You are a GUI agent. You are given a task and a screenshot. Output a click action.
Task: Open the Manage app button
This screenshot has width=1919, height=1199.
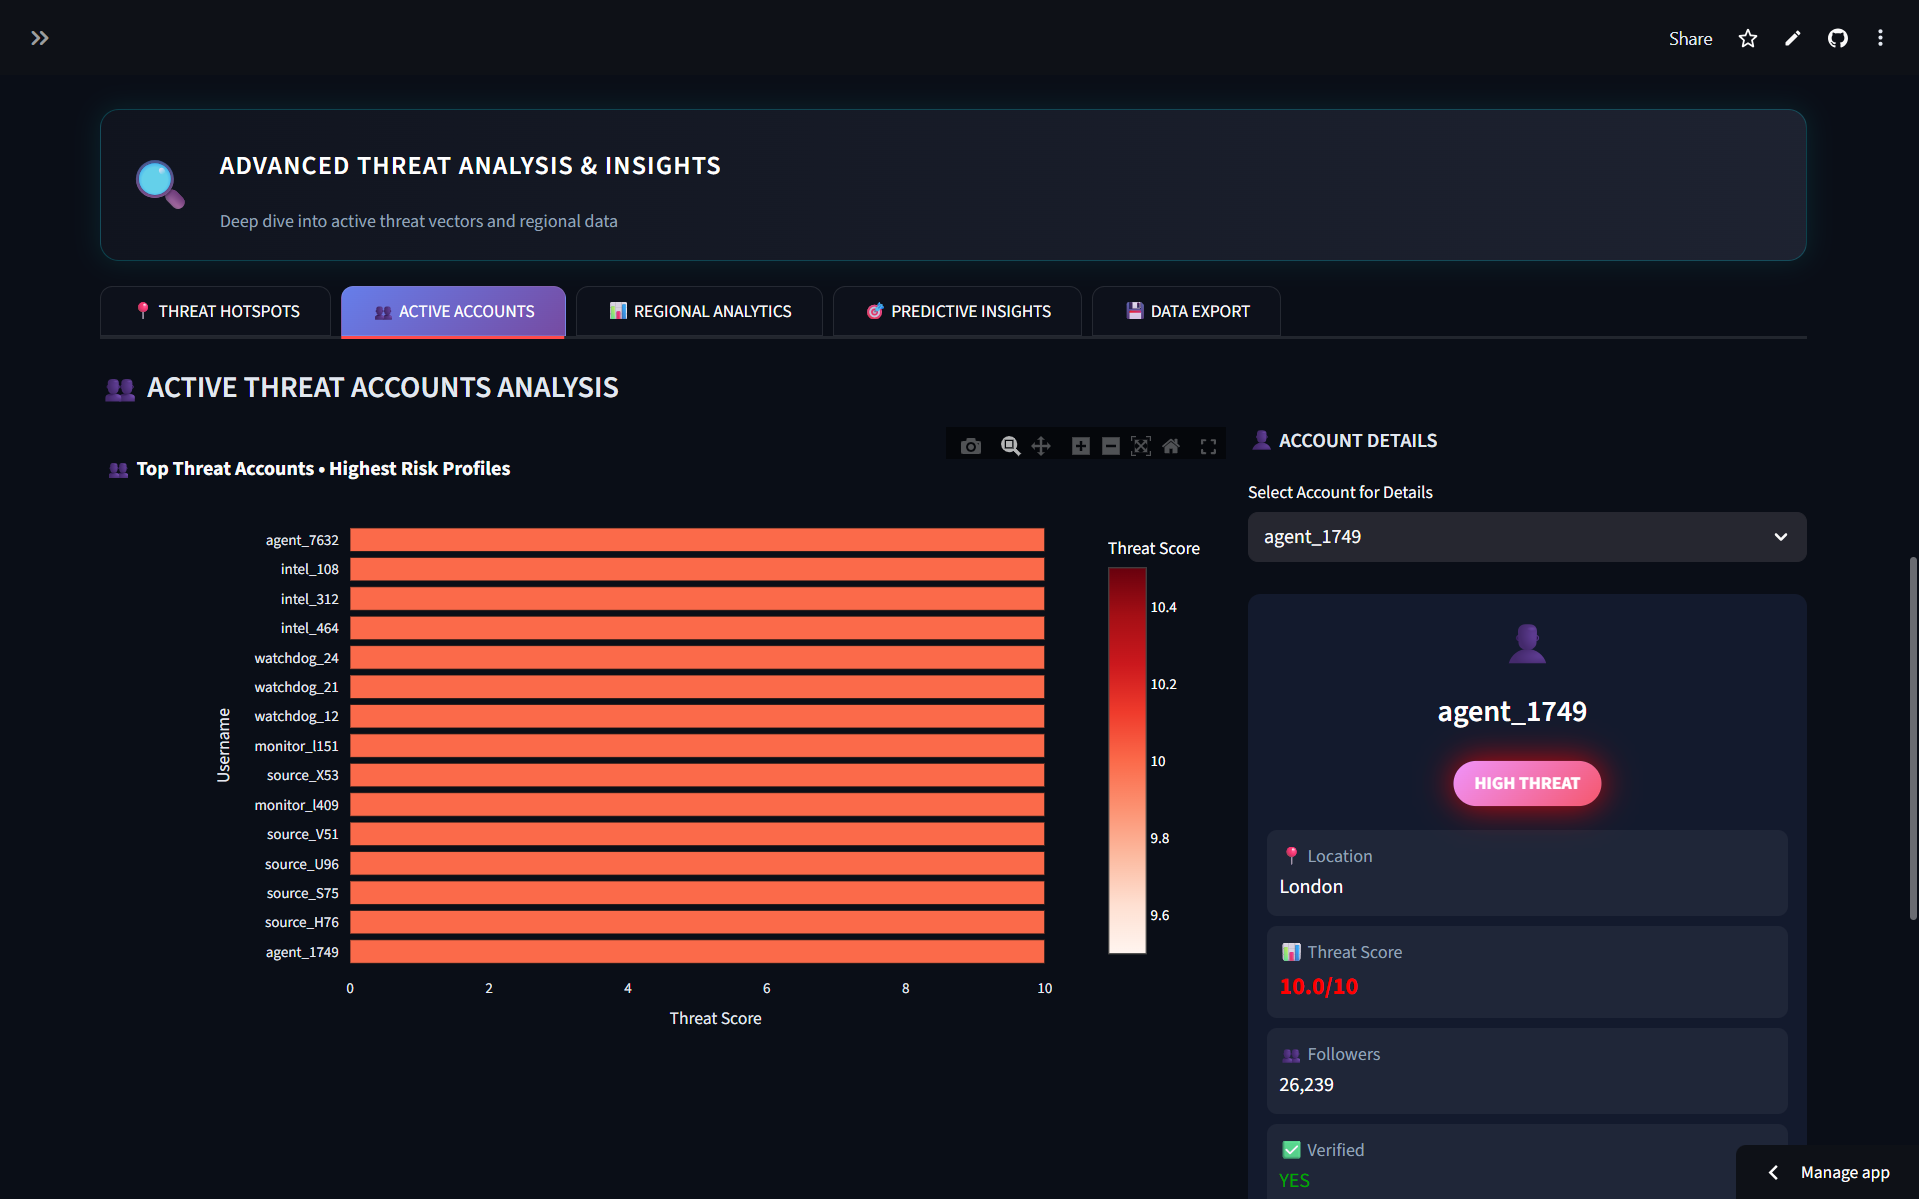(x=1828, y=1172)
